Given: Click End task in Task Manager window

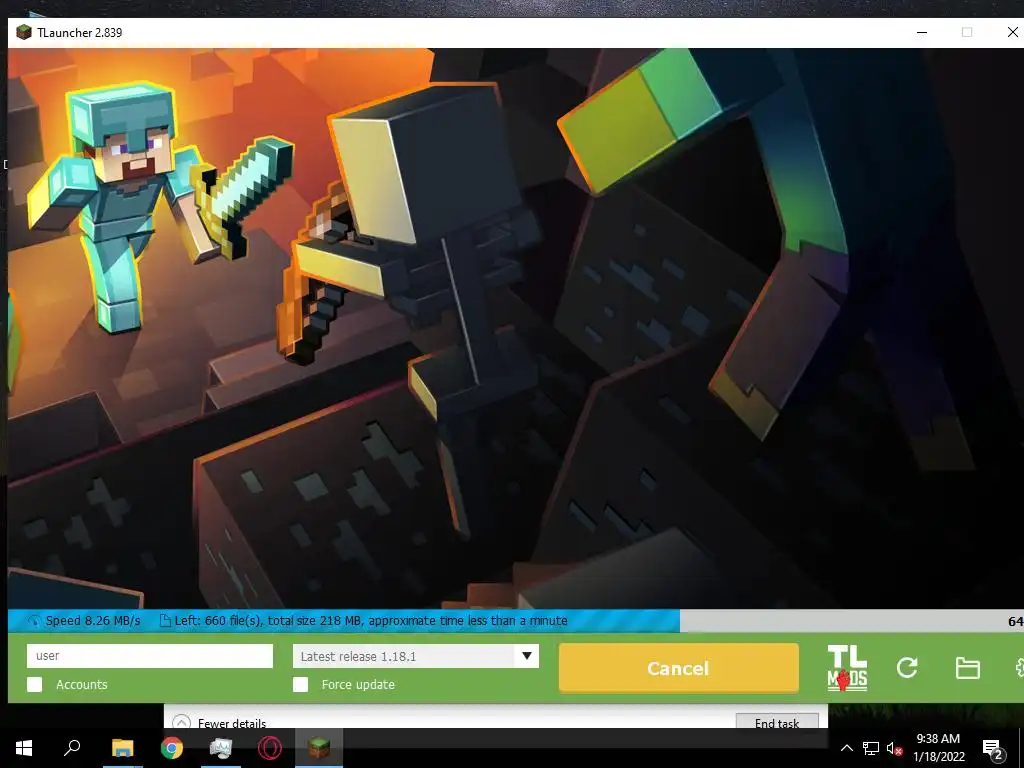Looking at the screenshot, I should [x=777, y=722].
